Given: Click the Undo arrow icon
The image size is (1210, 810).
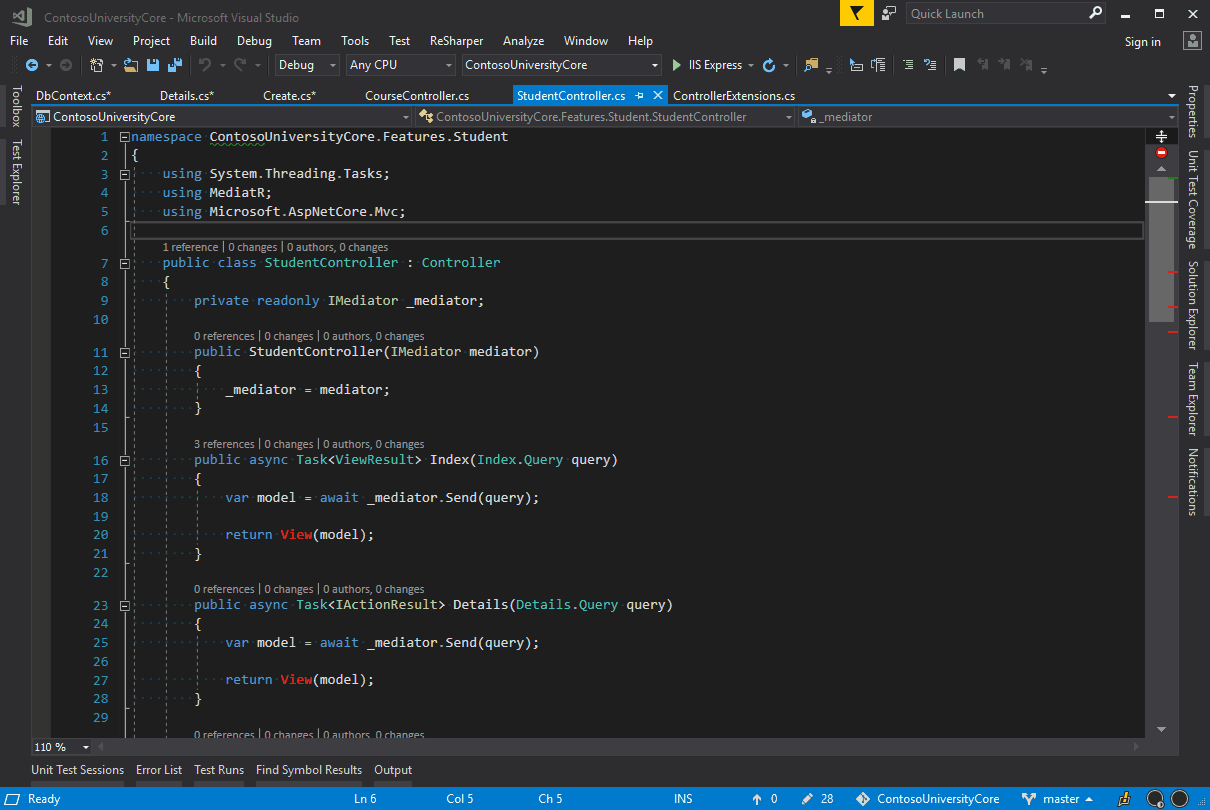Looking at the screenshot, I should [204, 65].
